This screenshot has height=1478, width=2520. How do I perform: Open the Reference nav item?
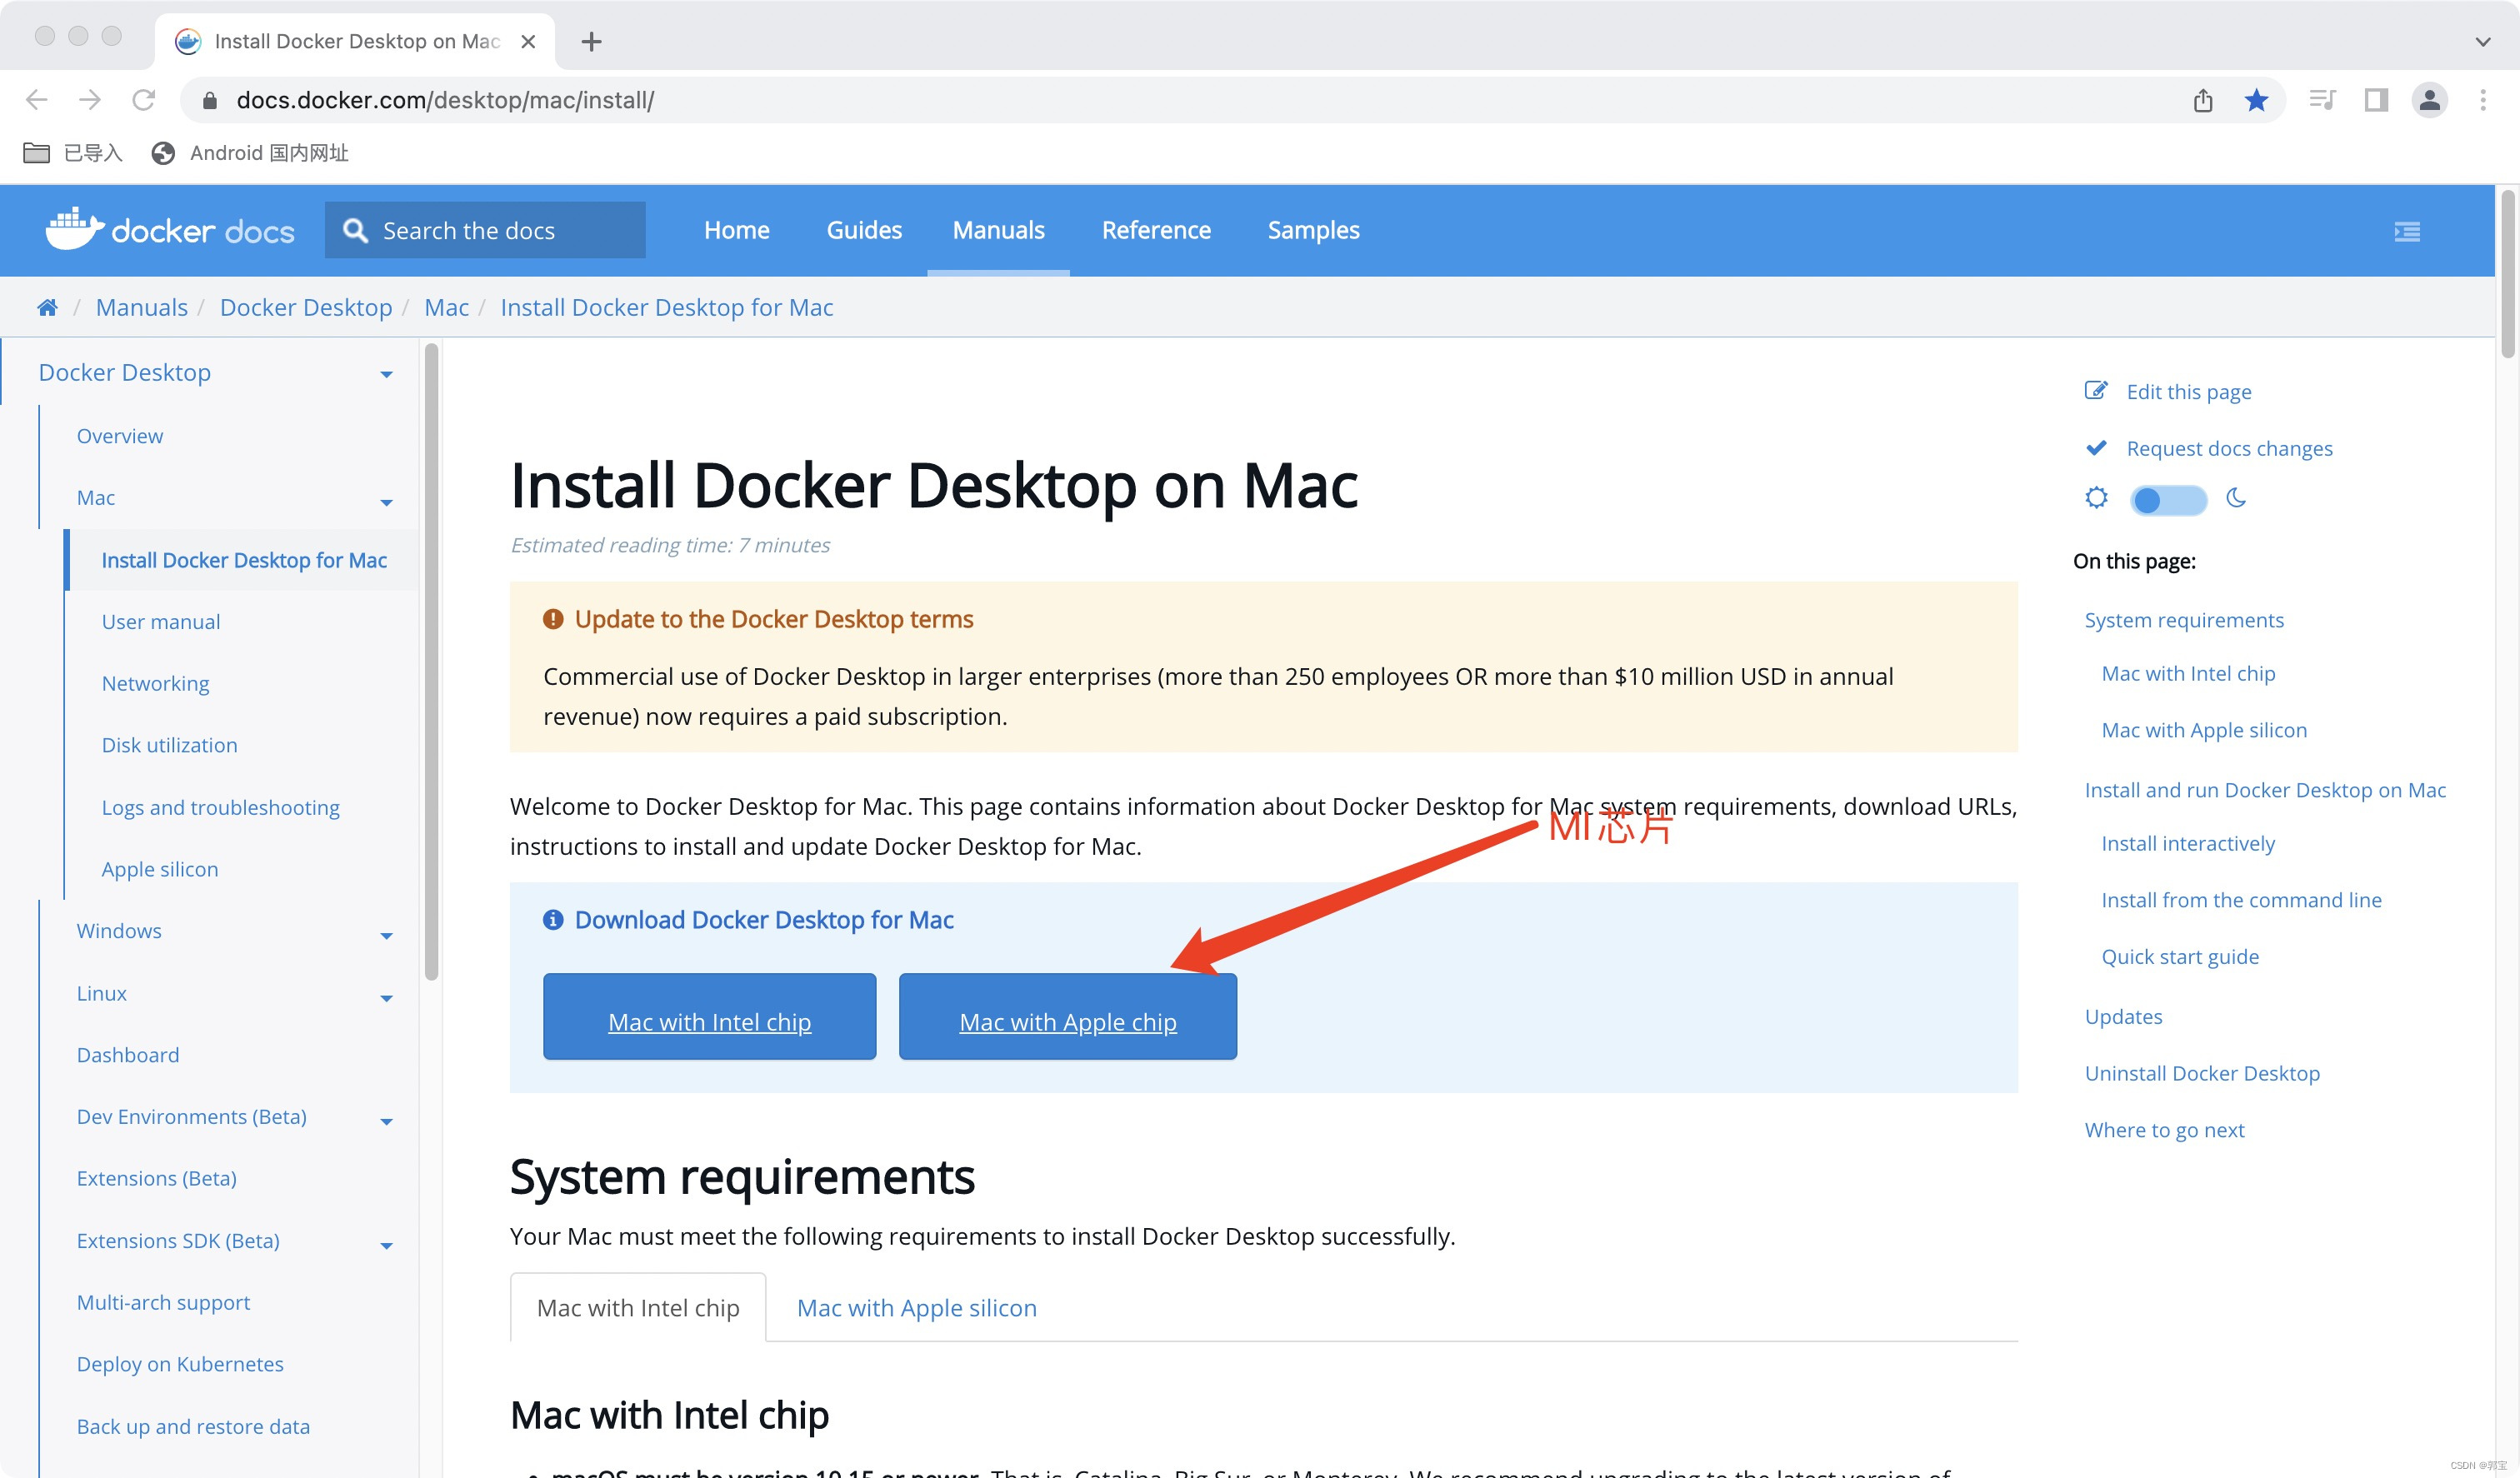[1156, 230]
